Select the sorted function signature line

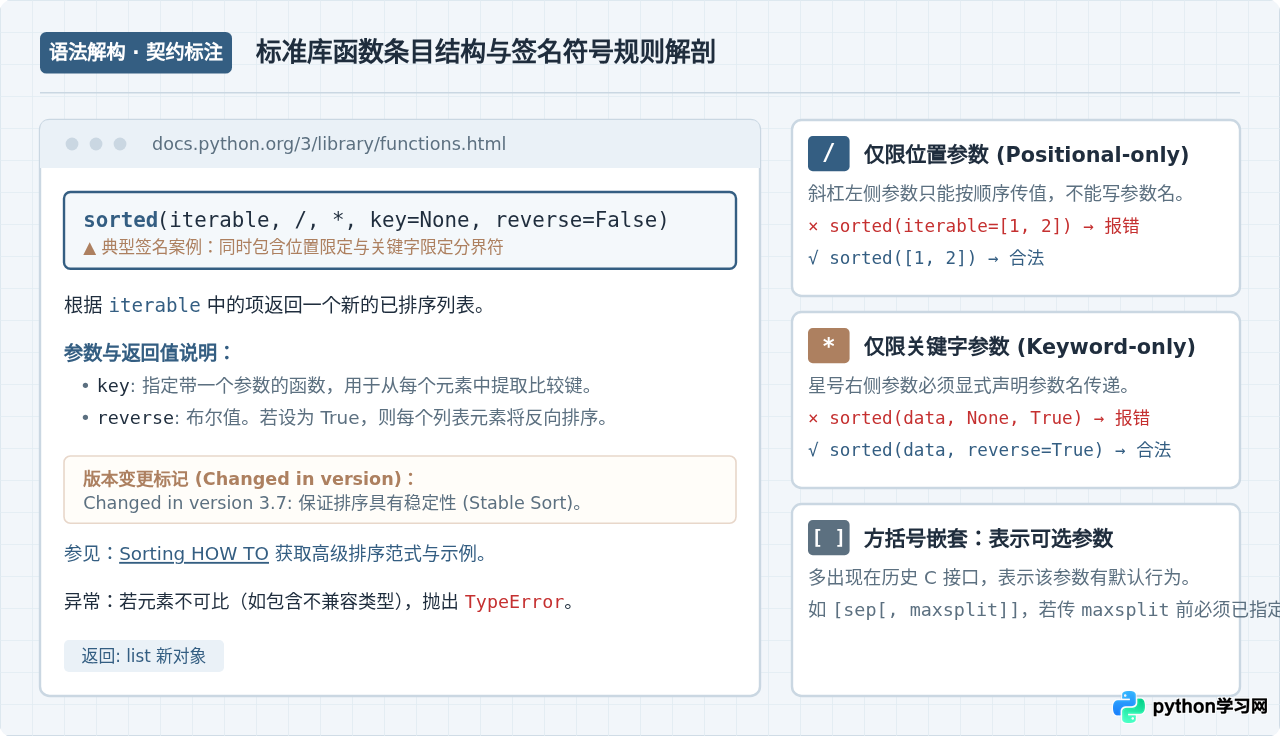[376, 220]
